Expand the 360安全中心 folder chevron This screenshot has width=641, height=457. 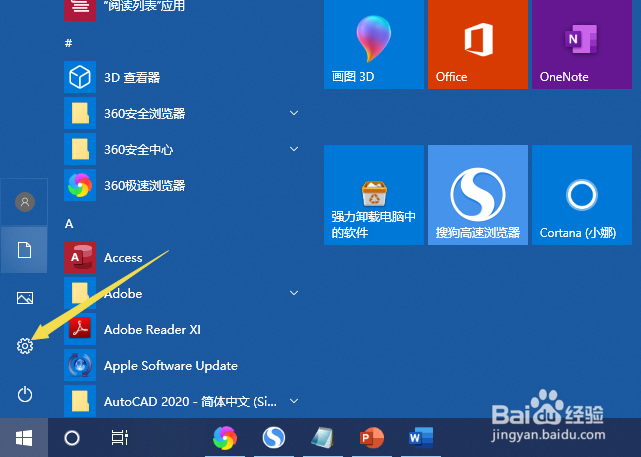tap(294, 149)
